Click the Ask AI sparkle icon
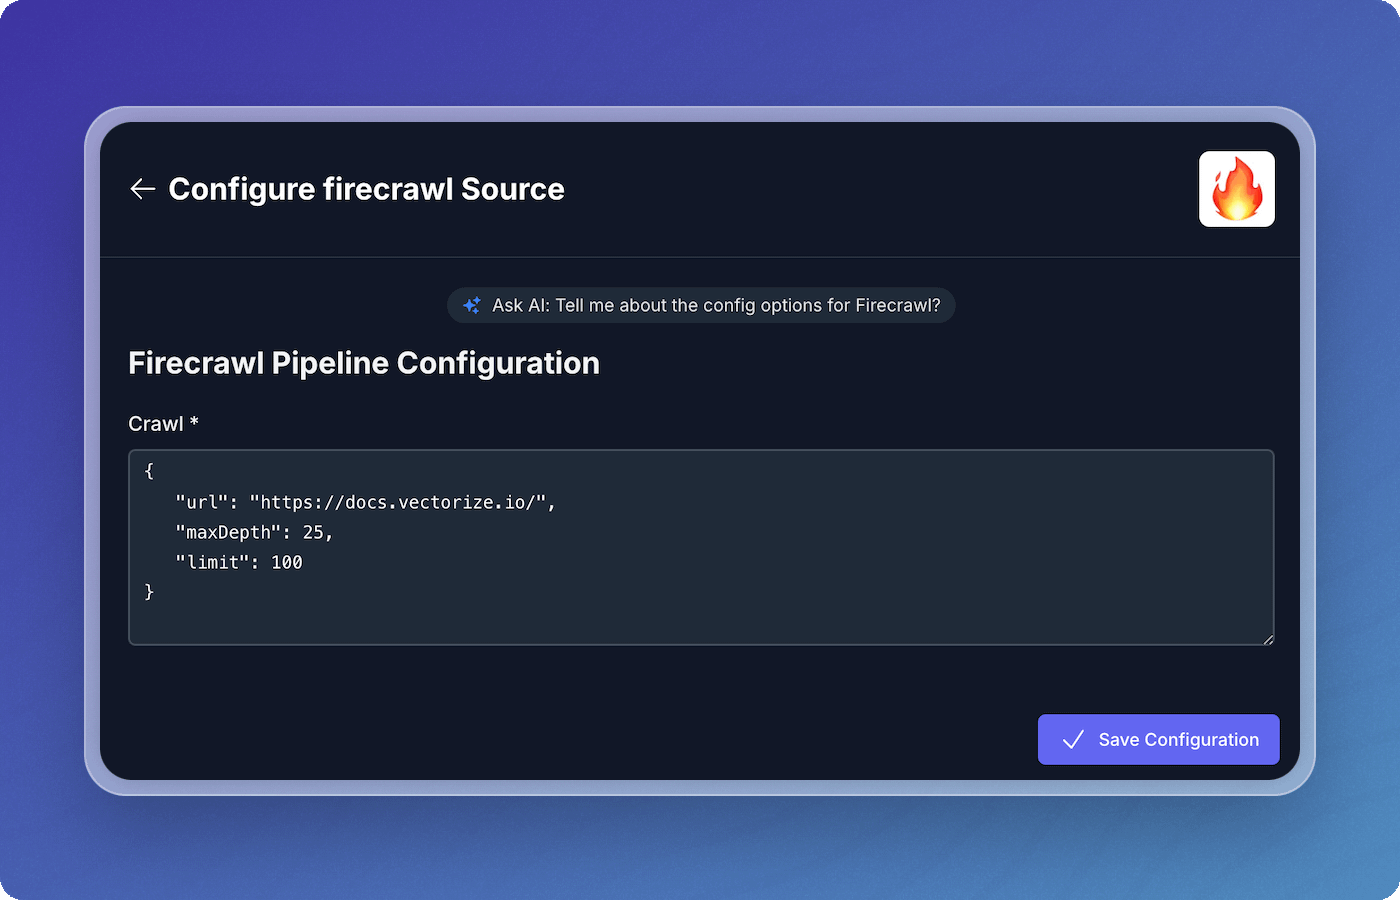The height and width of the screenshot is (900, 1400). 472,305
